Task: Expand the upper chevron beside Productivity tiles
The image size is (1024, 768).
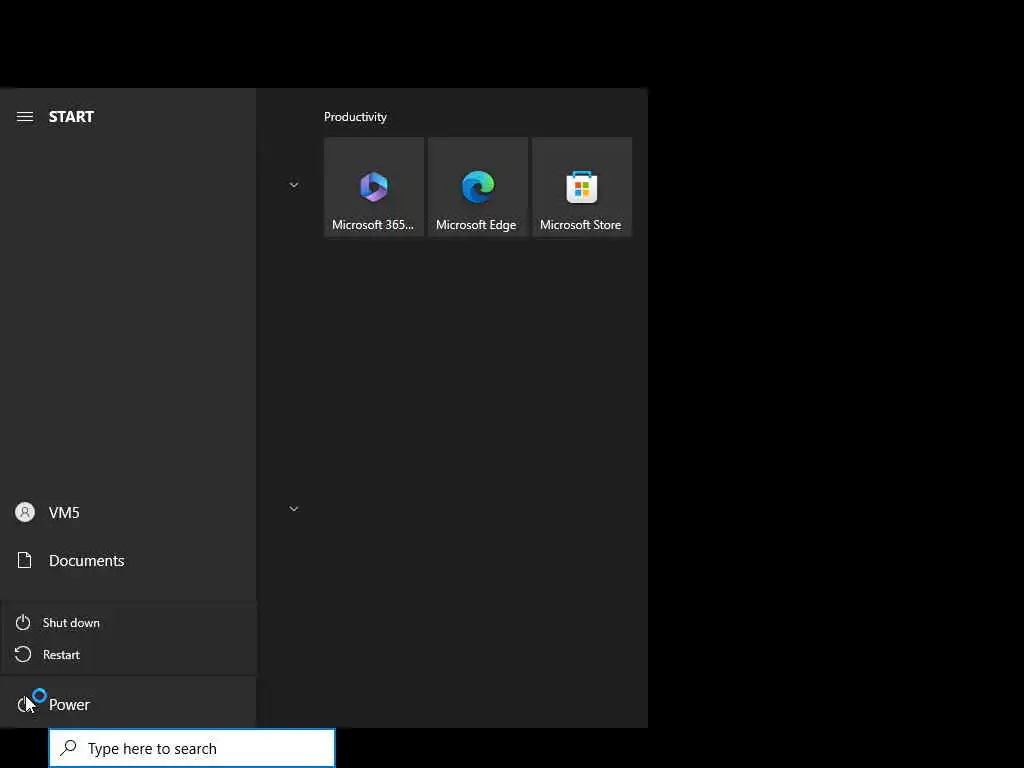Action: [x=294, y=185]
